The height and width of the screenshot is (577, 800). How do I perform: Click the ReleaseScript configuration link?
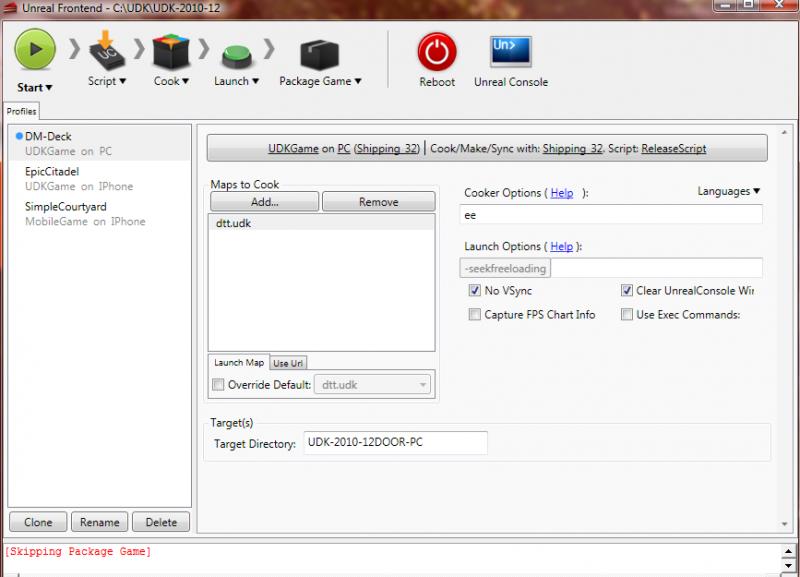tap(674, 148)
